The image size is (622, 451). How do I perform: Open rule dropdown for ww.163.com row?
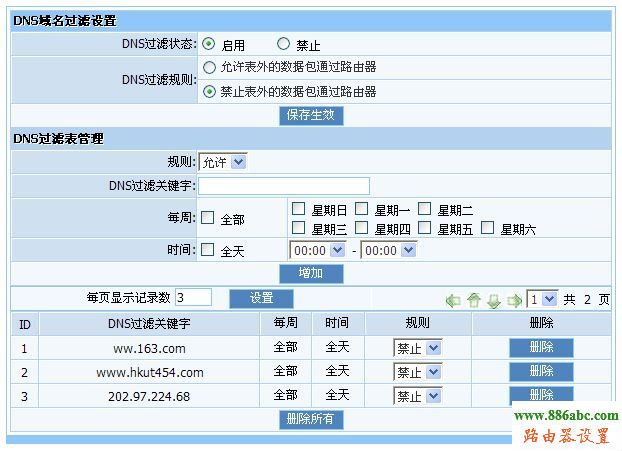click(417, 349)
